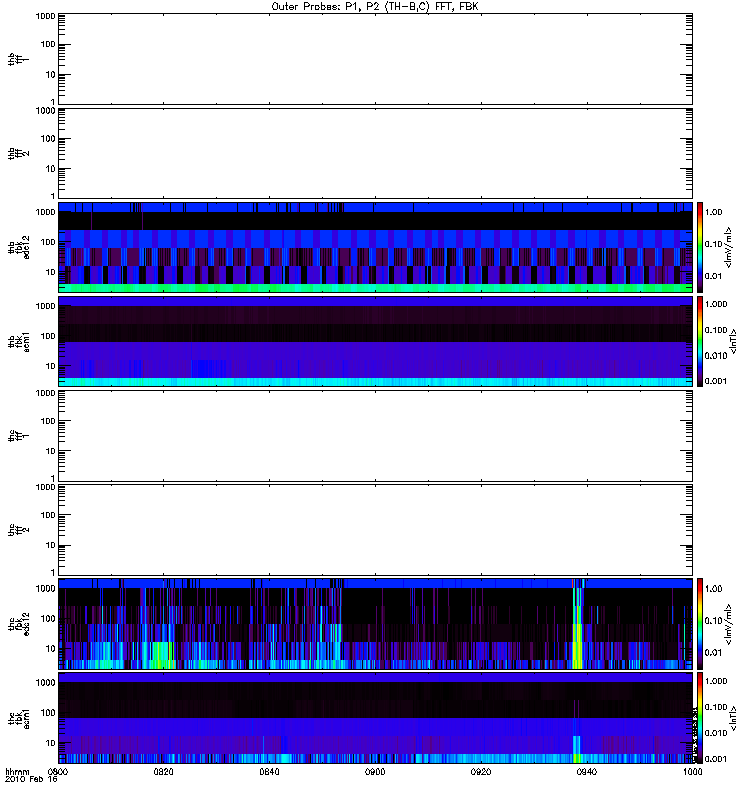The width and height of the screenshot is (750, 800).
Task: Click the 0.10 tick on thb edc12 color bar
Action: [x=714, y=244]
